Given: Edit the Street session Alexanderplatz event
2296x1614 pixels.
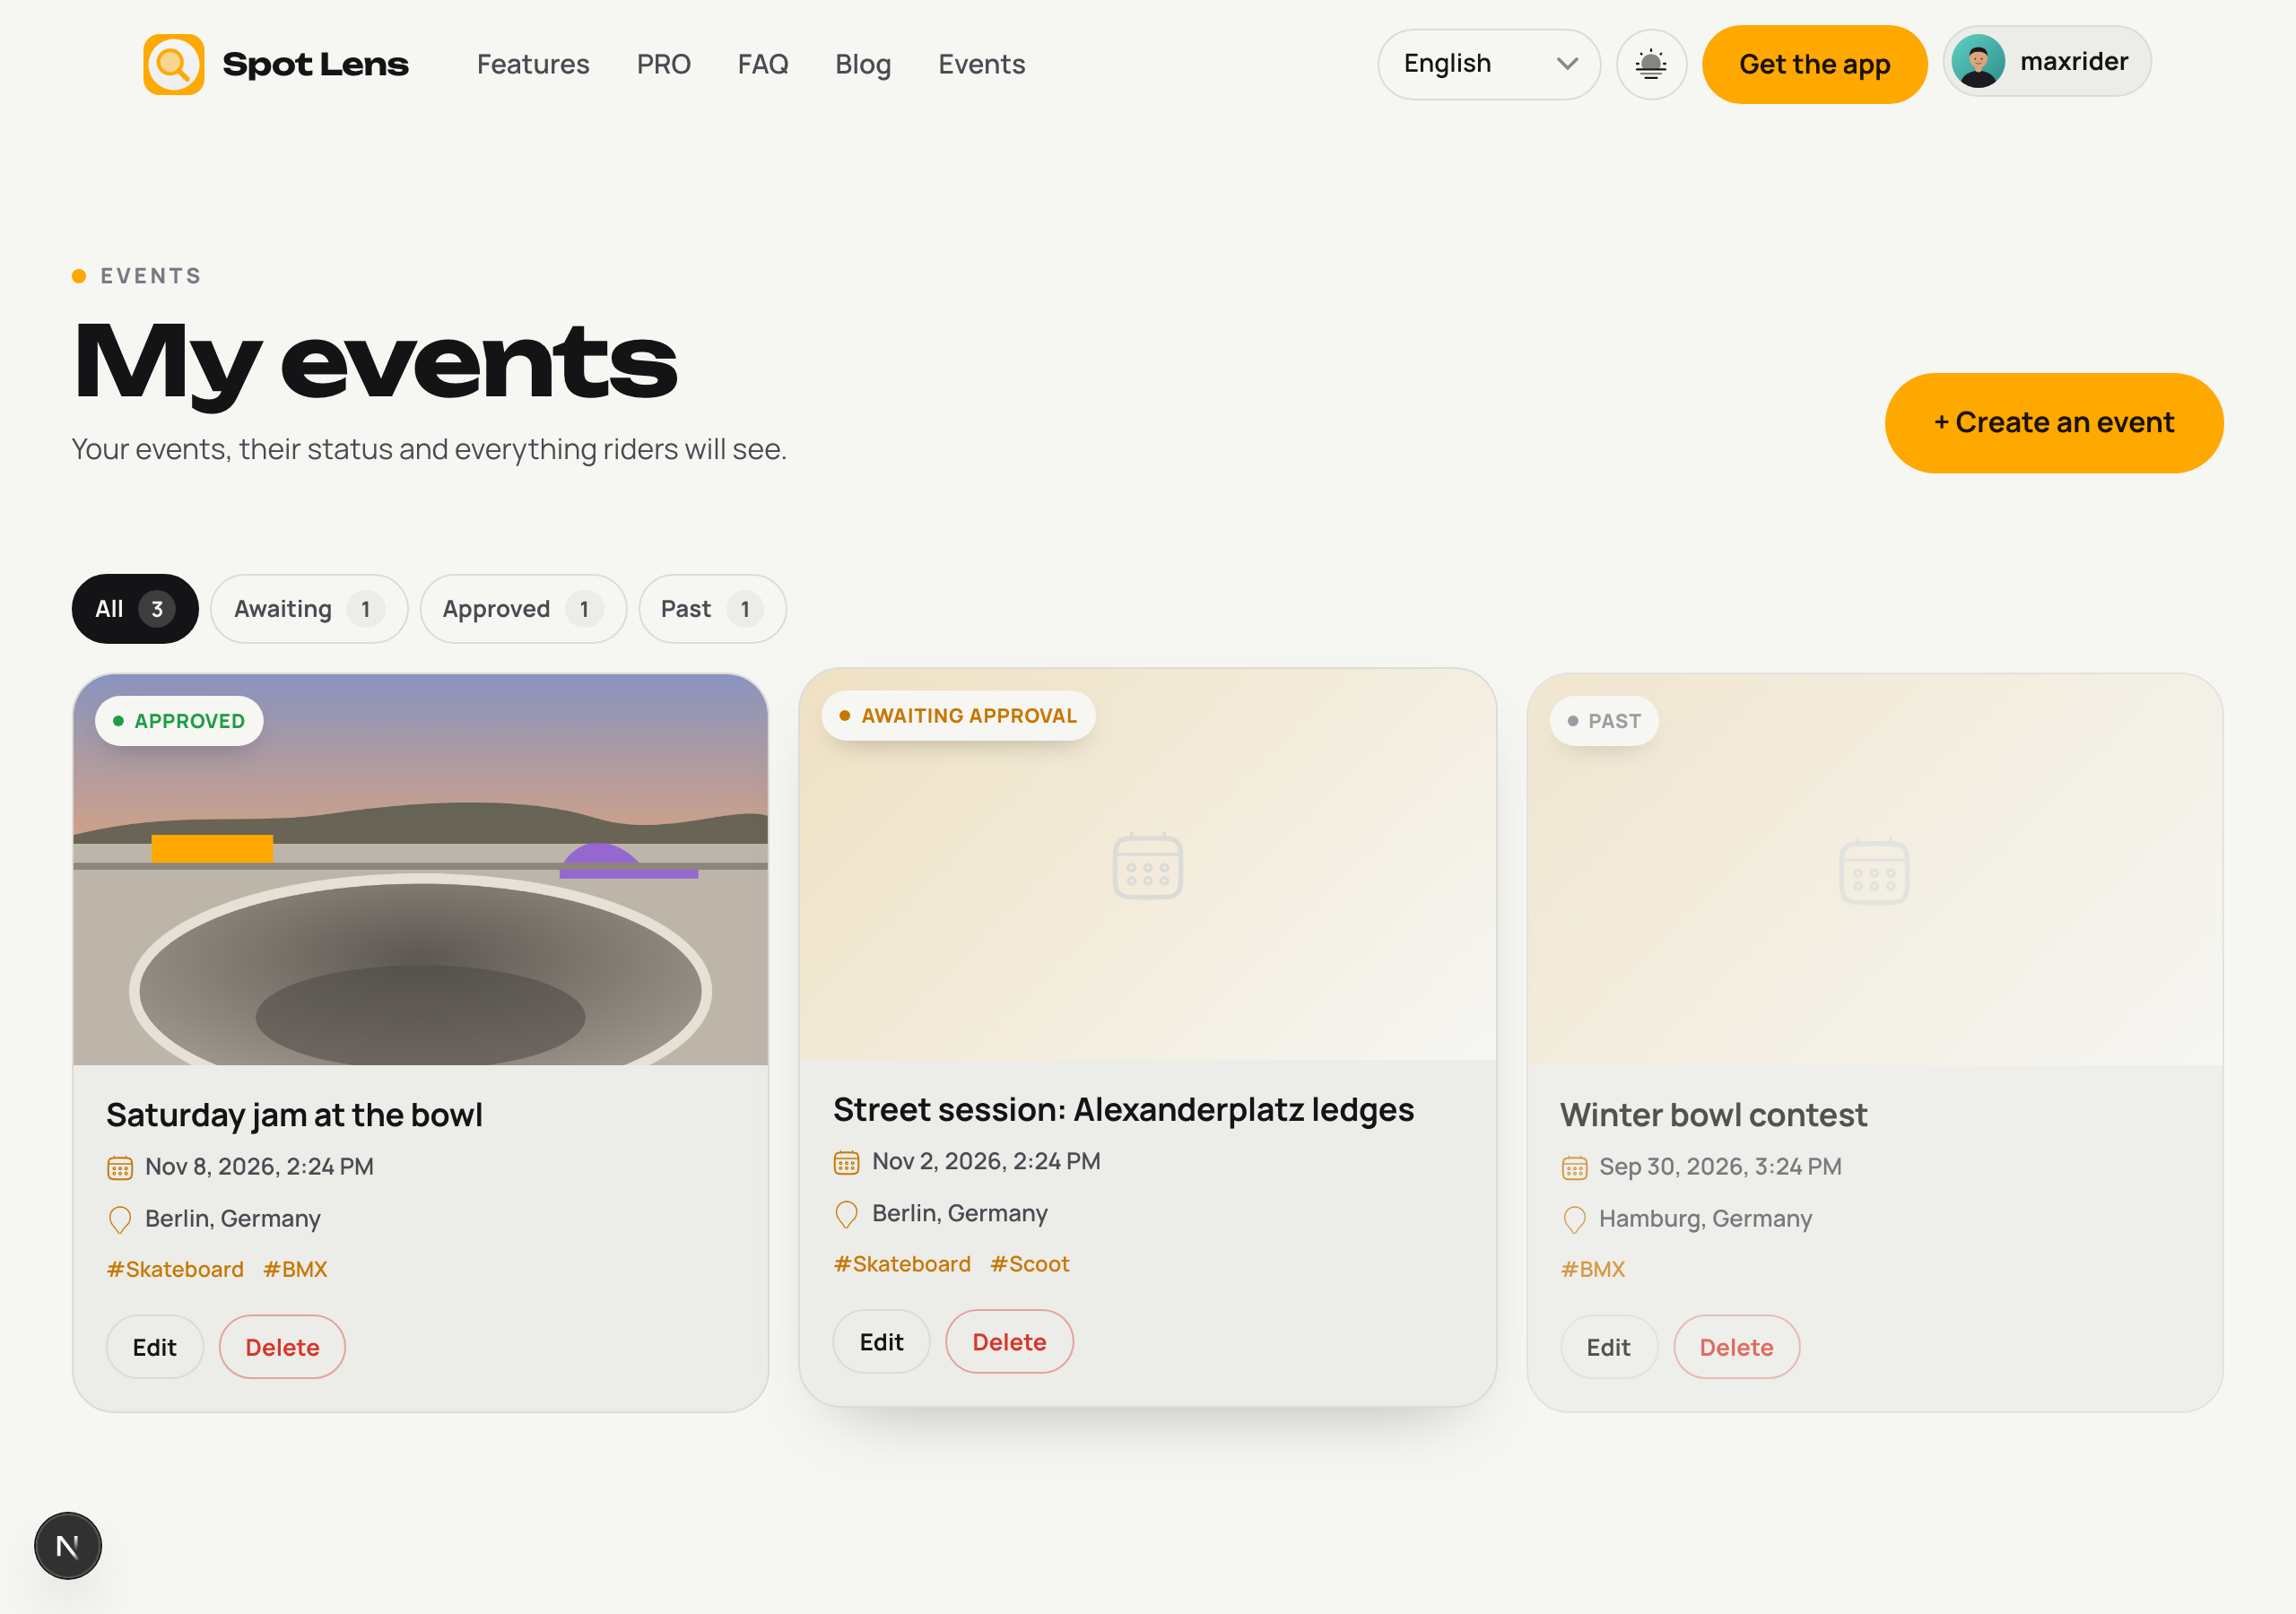Looking at the screenshot, I should click(882, 1342).
